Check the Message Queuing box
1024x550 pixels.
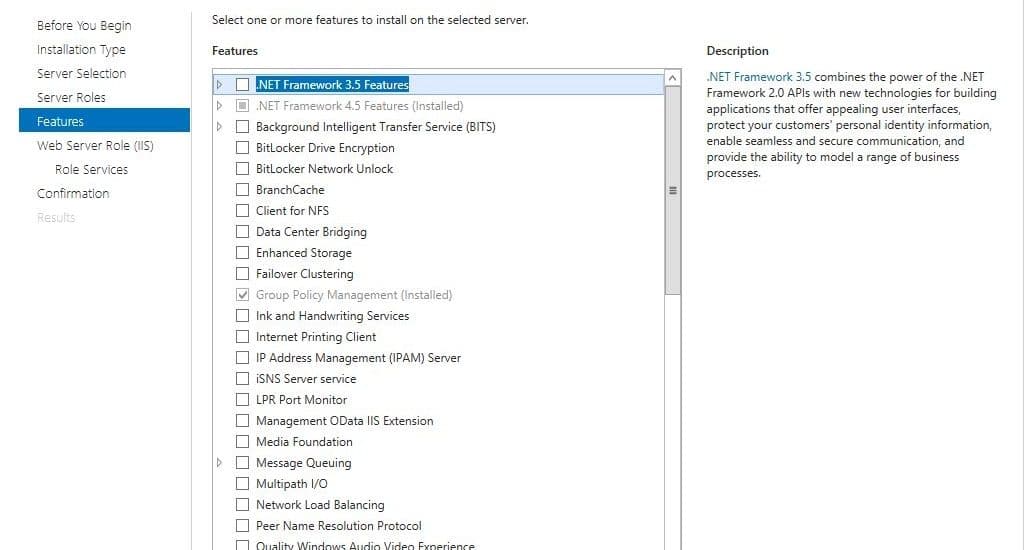pyautogui.click(x=242, y=462)
